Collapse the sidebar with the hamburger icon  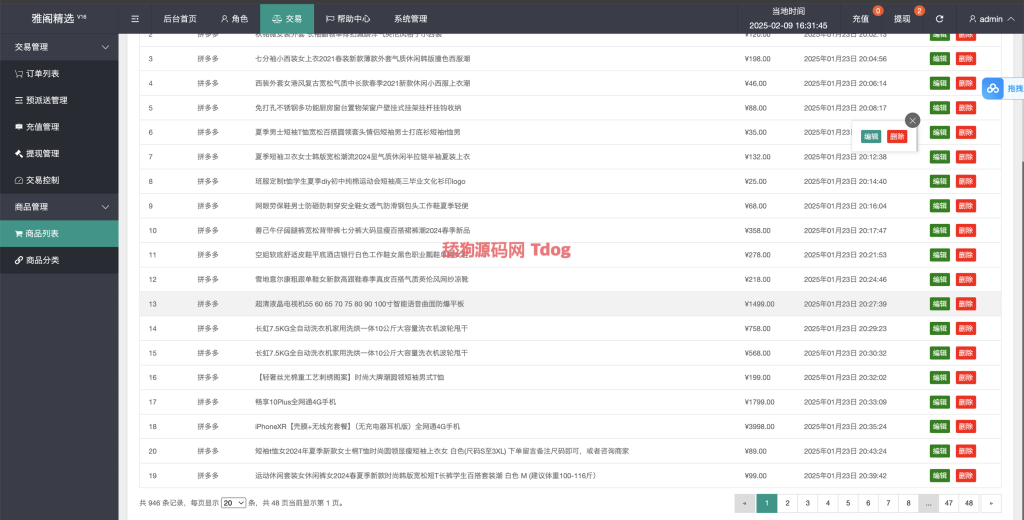click(135, 19)
